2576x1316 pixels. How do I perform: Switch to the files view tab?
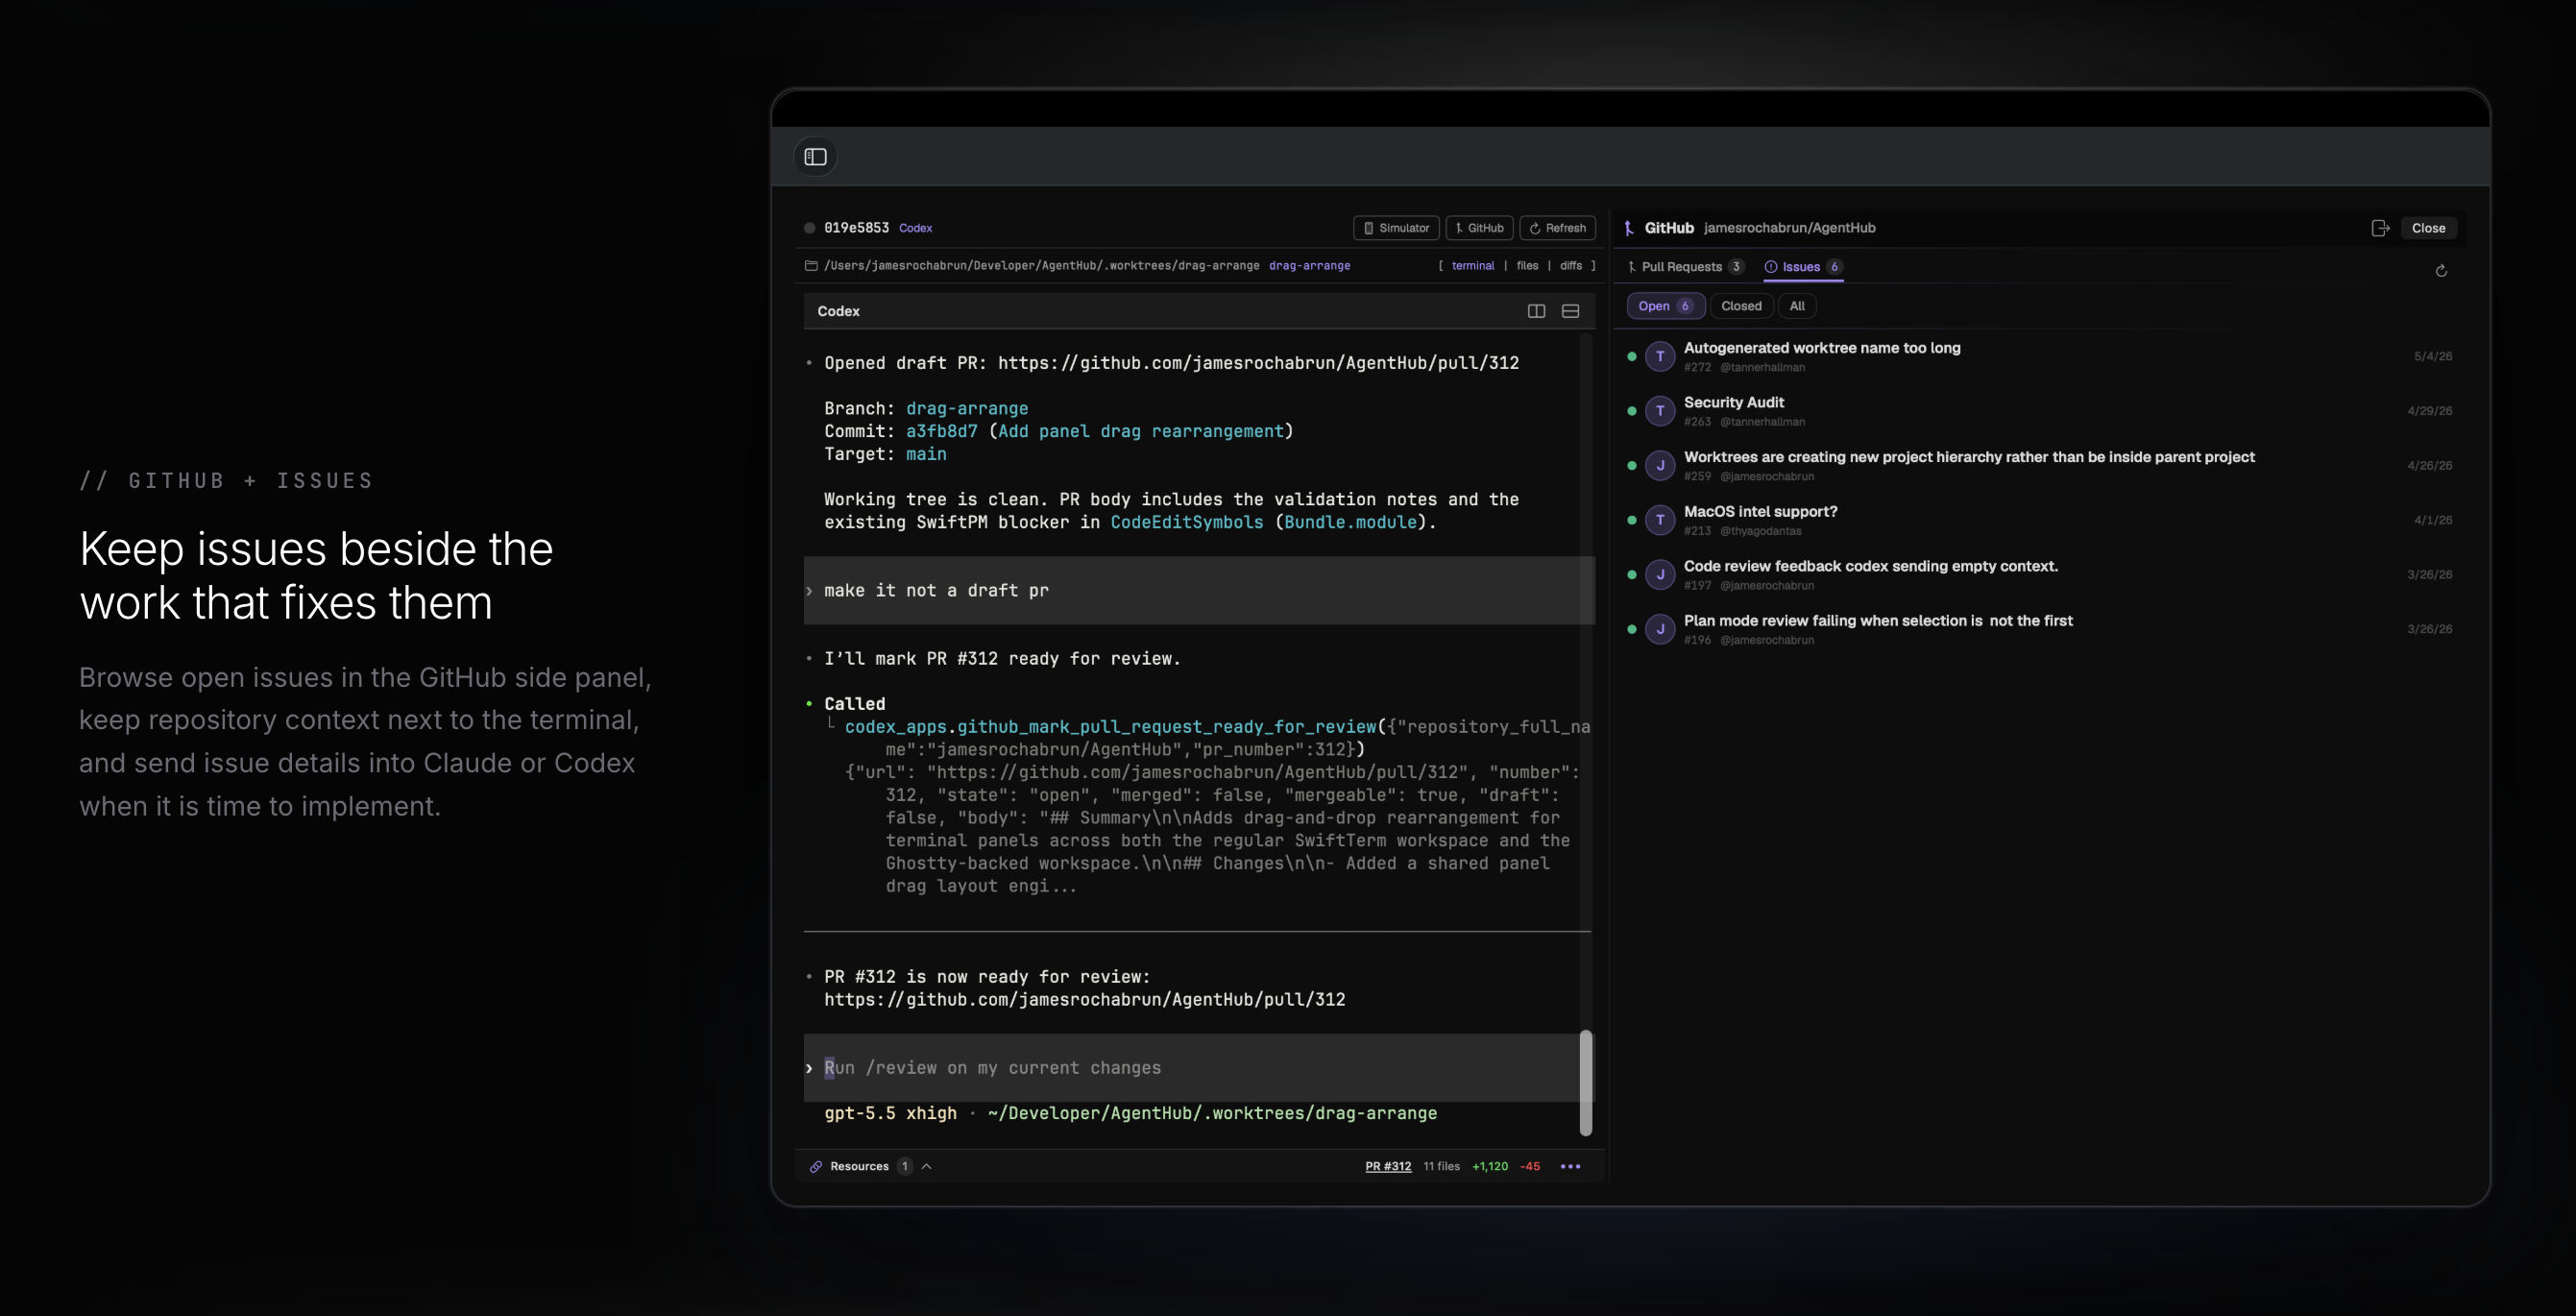point(1527,266)
